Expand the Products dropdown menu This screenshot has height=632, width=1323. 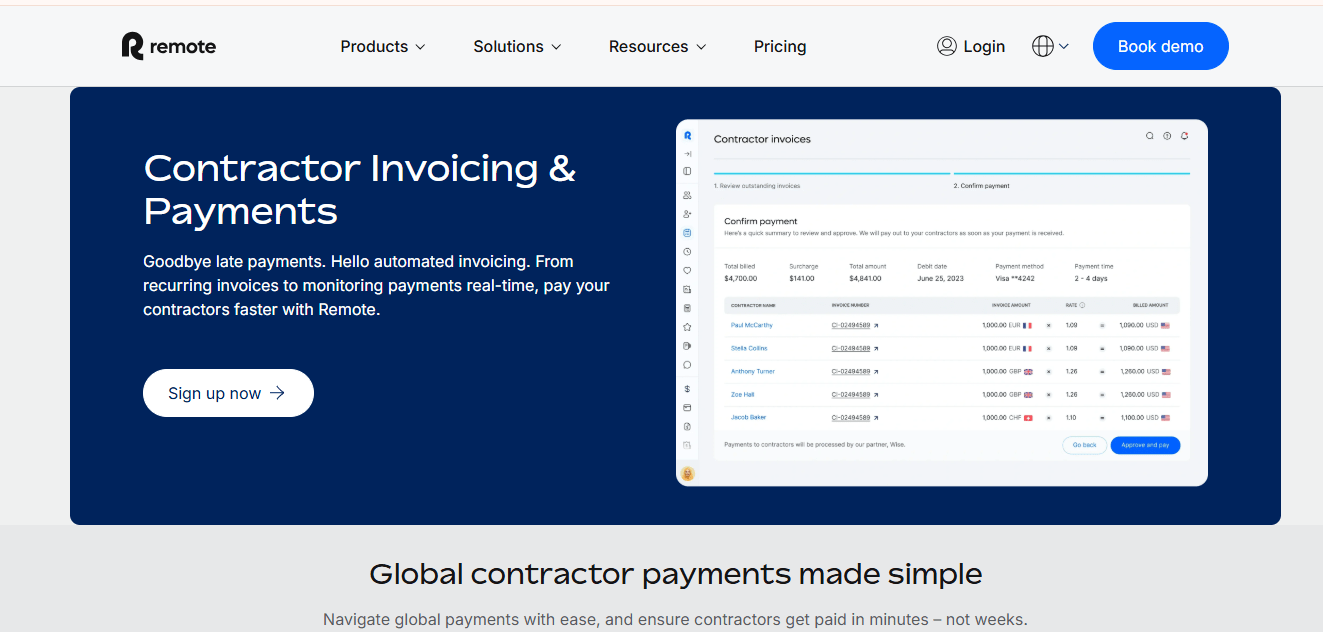[383, 46]
